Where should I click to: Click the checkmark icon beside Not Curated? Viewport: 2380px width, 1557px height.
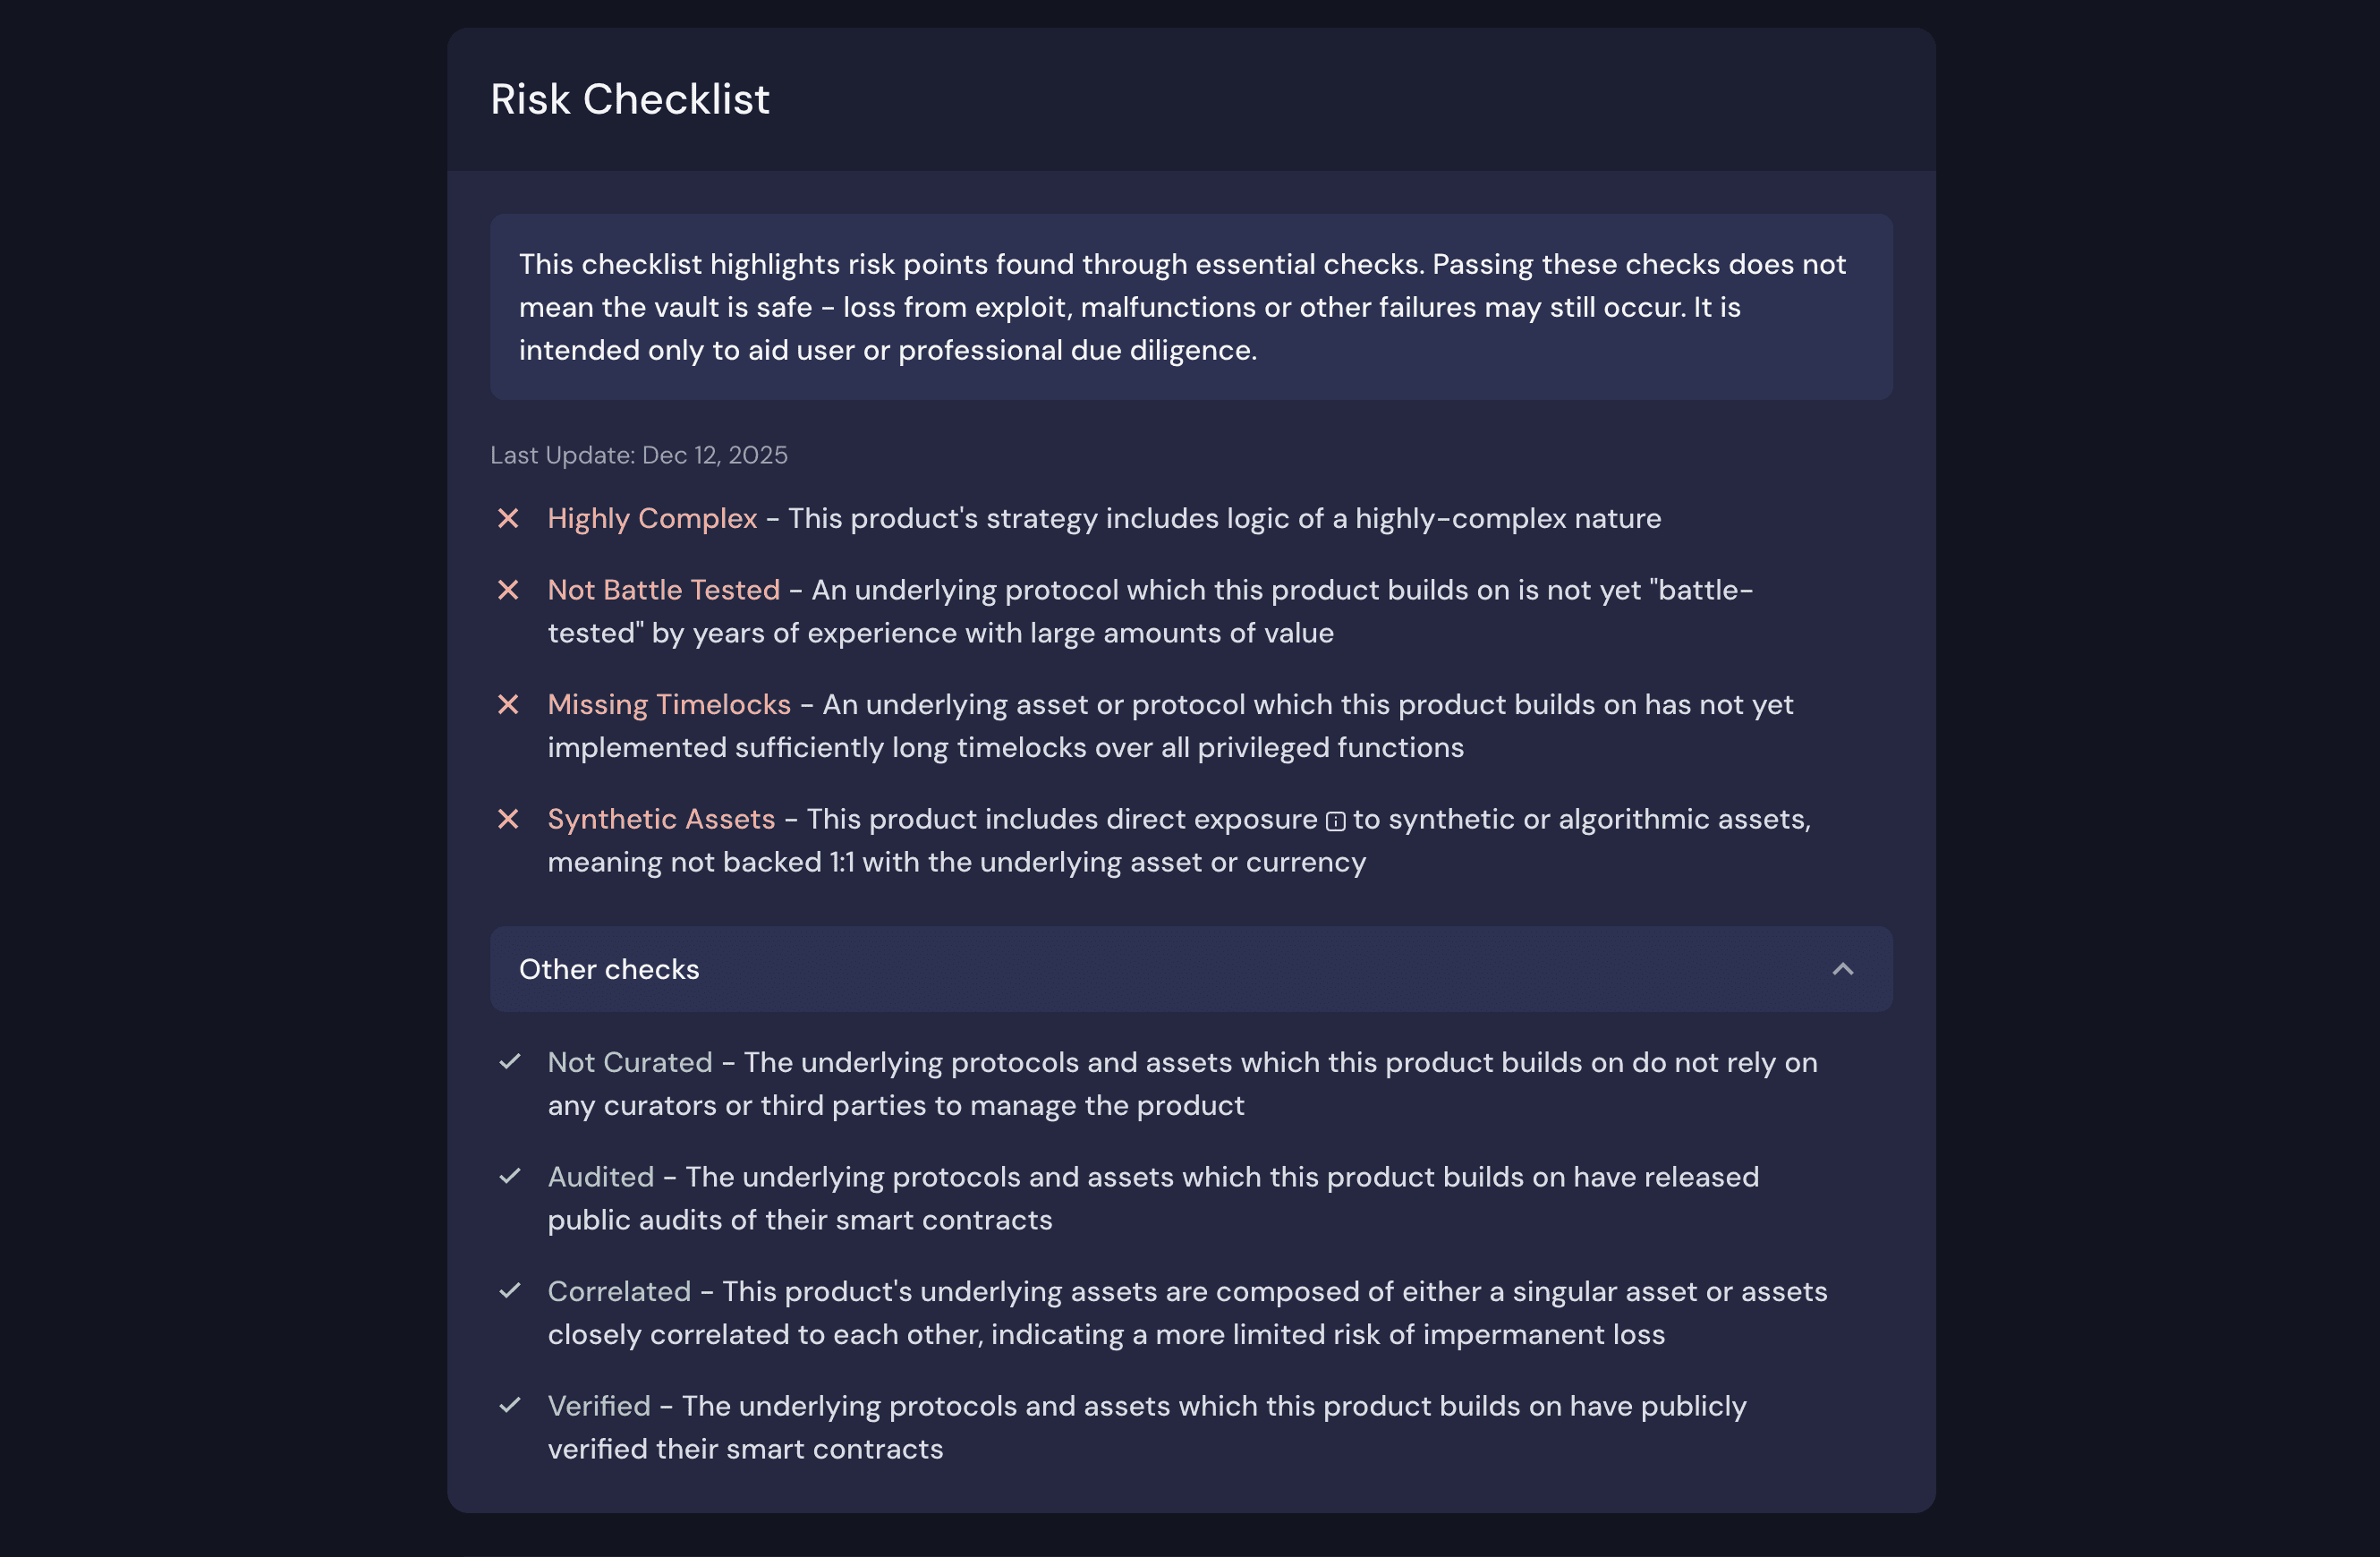click(x=510, y=1061)
